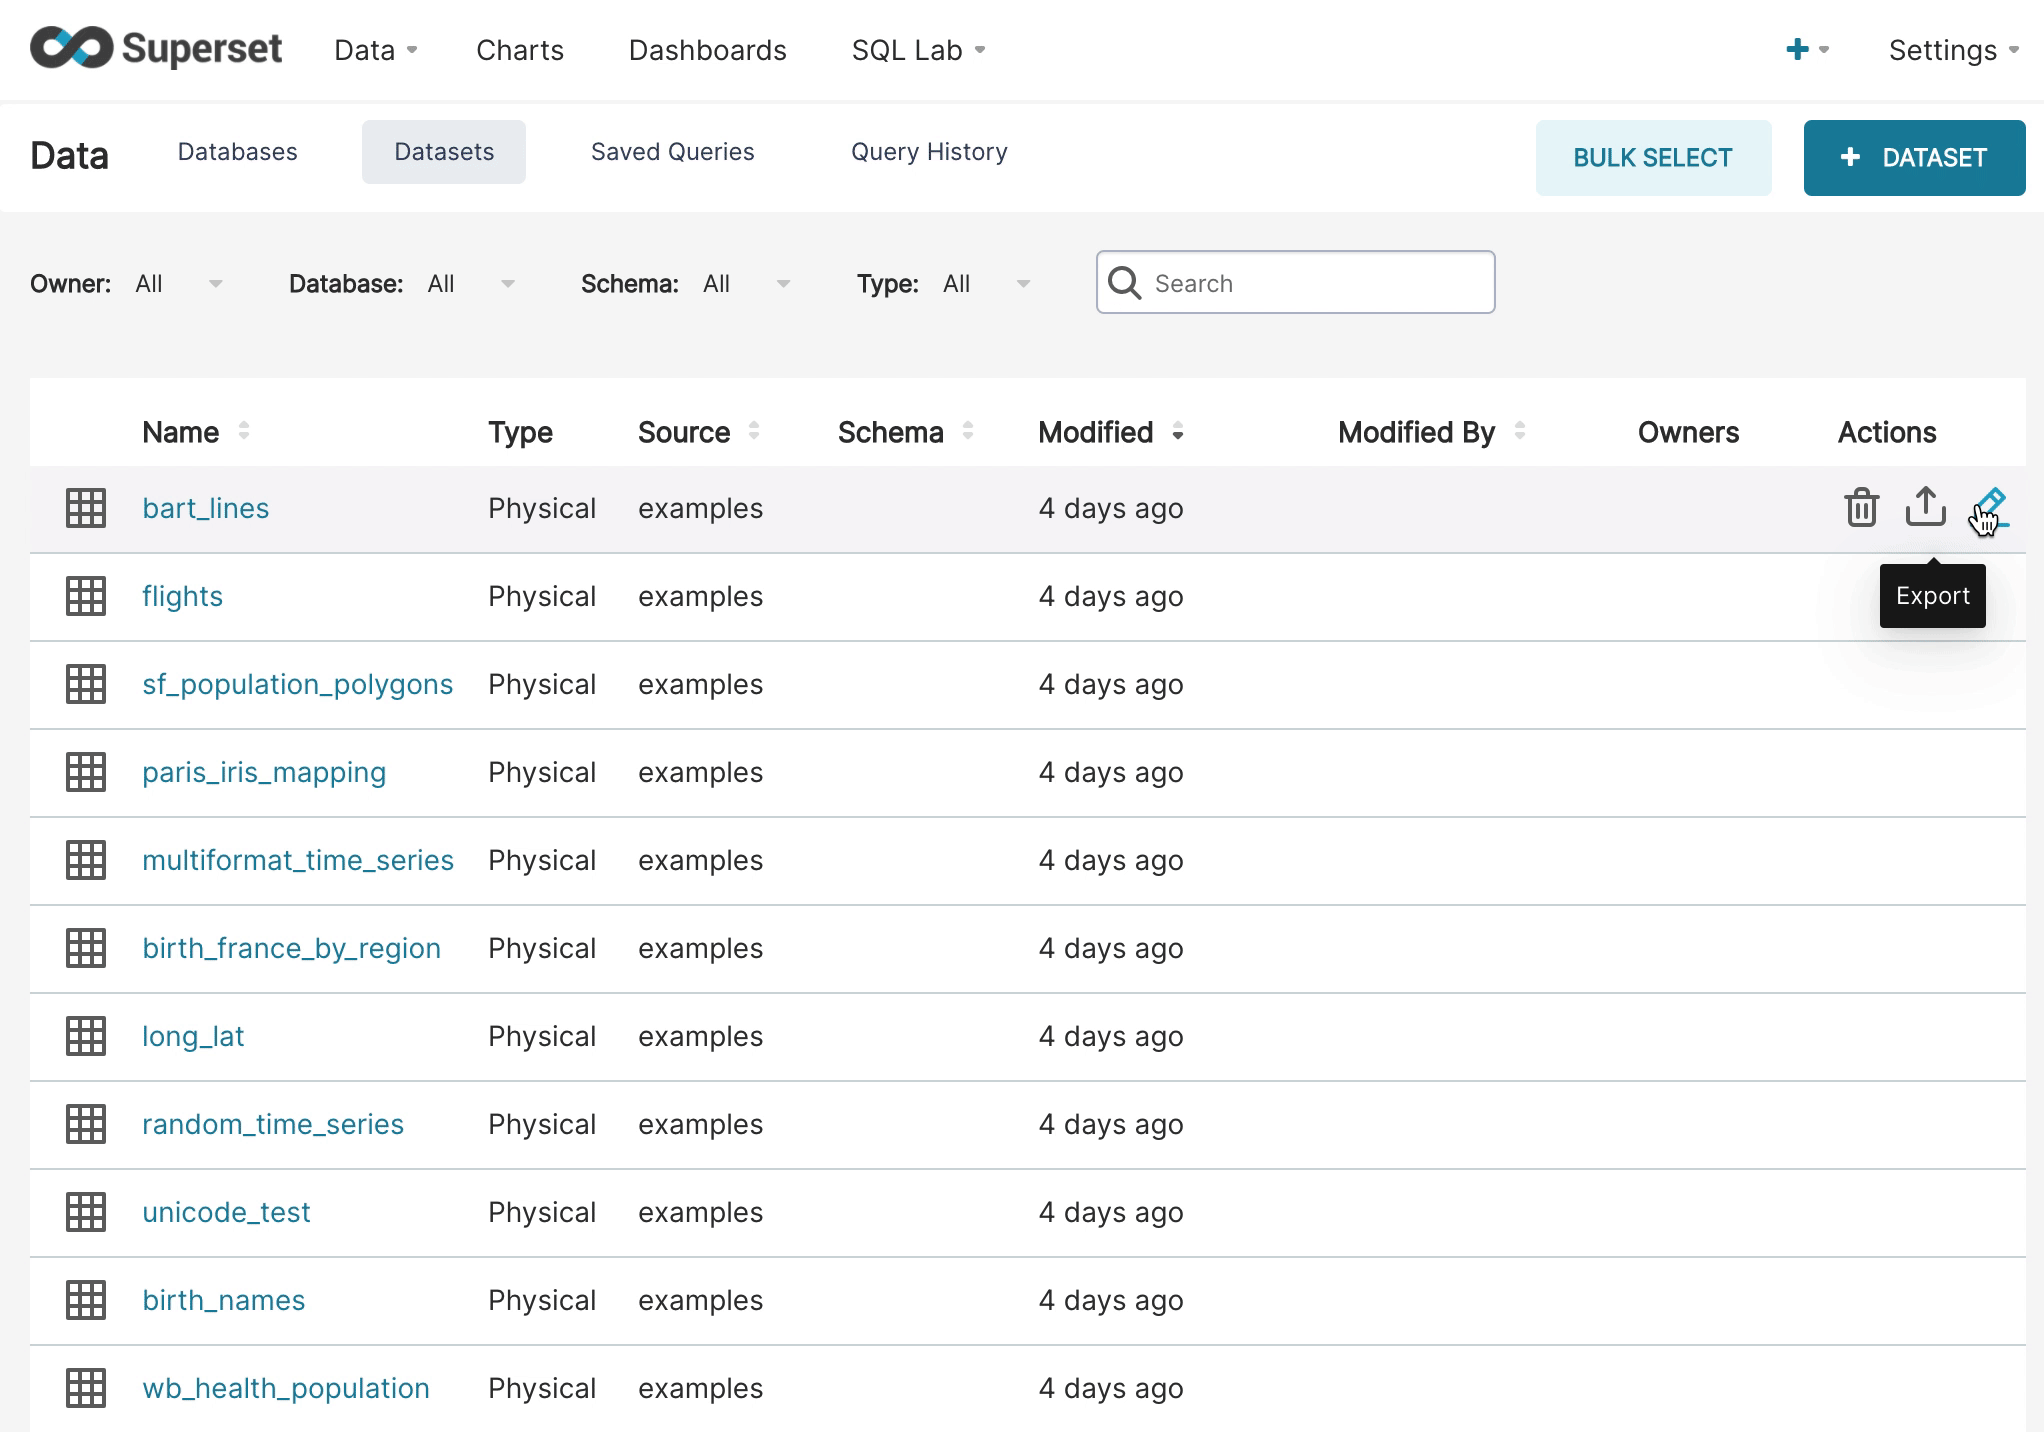
Task: Expand the Type filter dropdown
Action: [985, 284]
